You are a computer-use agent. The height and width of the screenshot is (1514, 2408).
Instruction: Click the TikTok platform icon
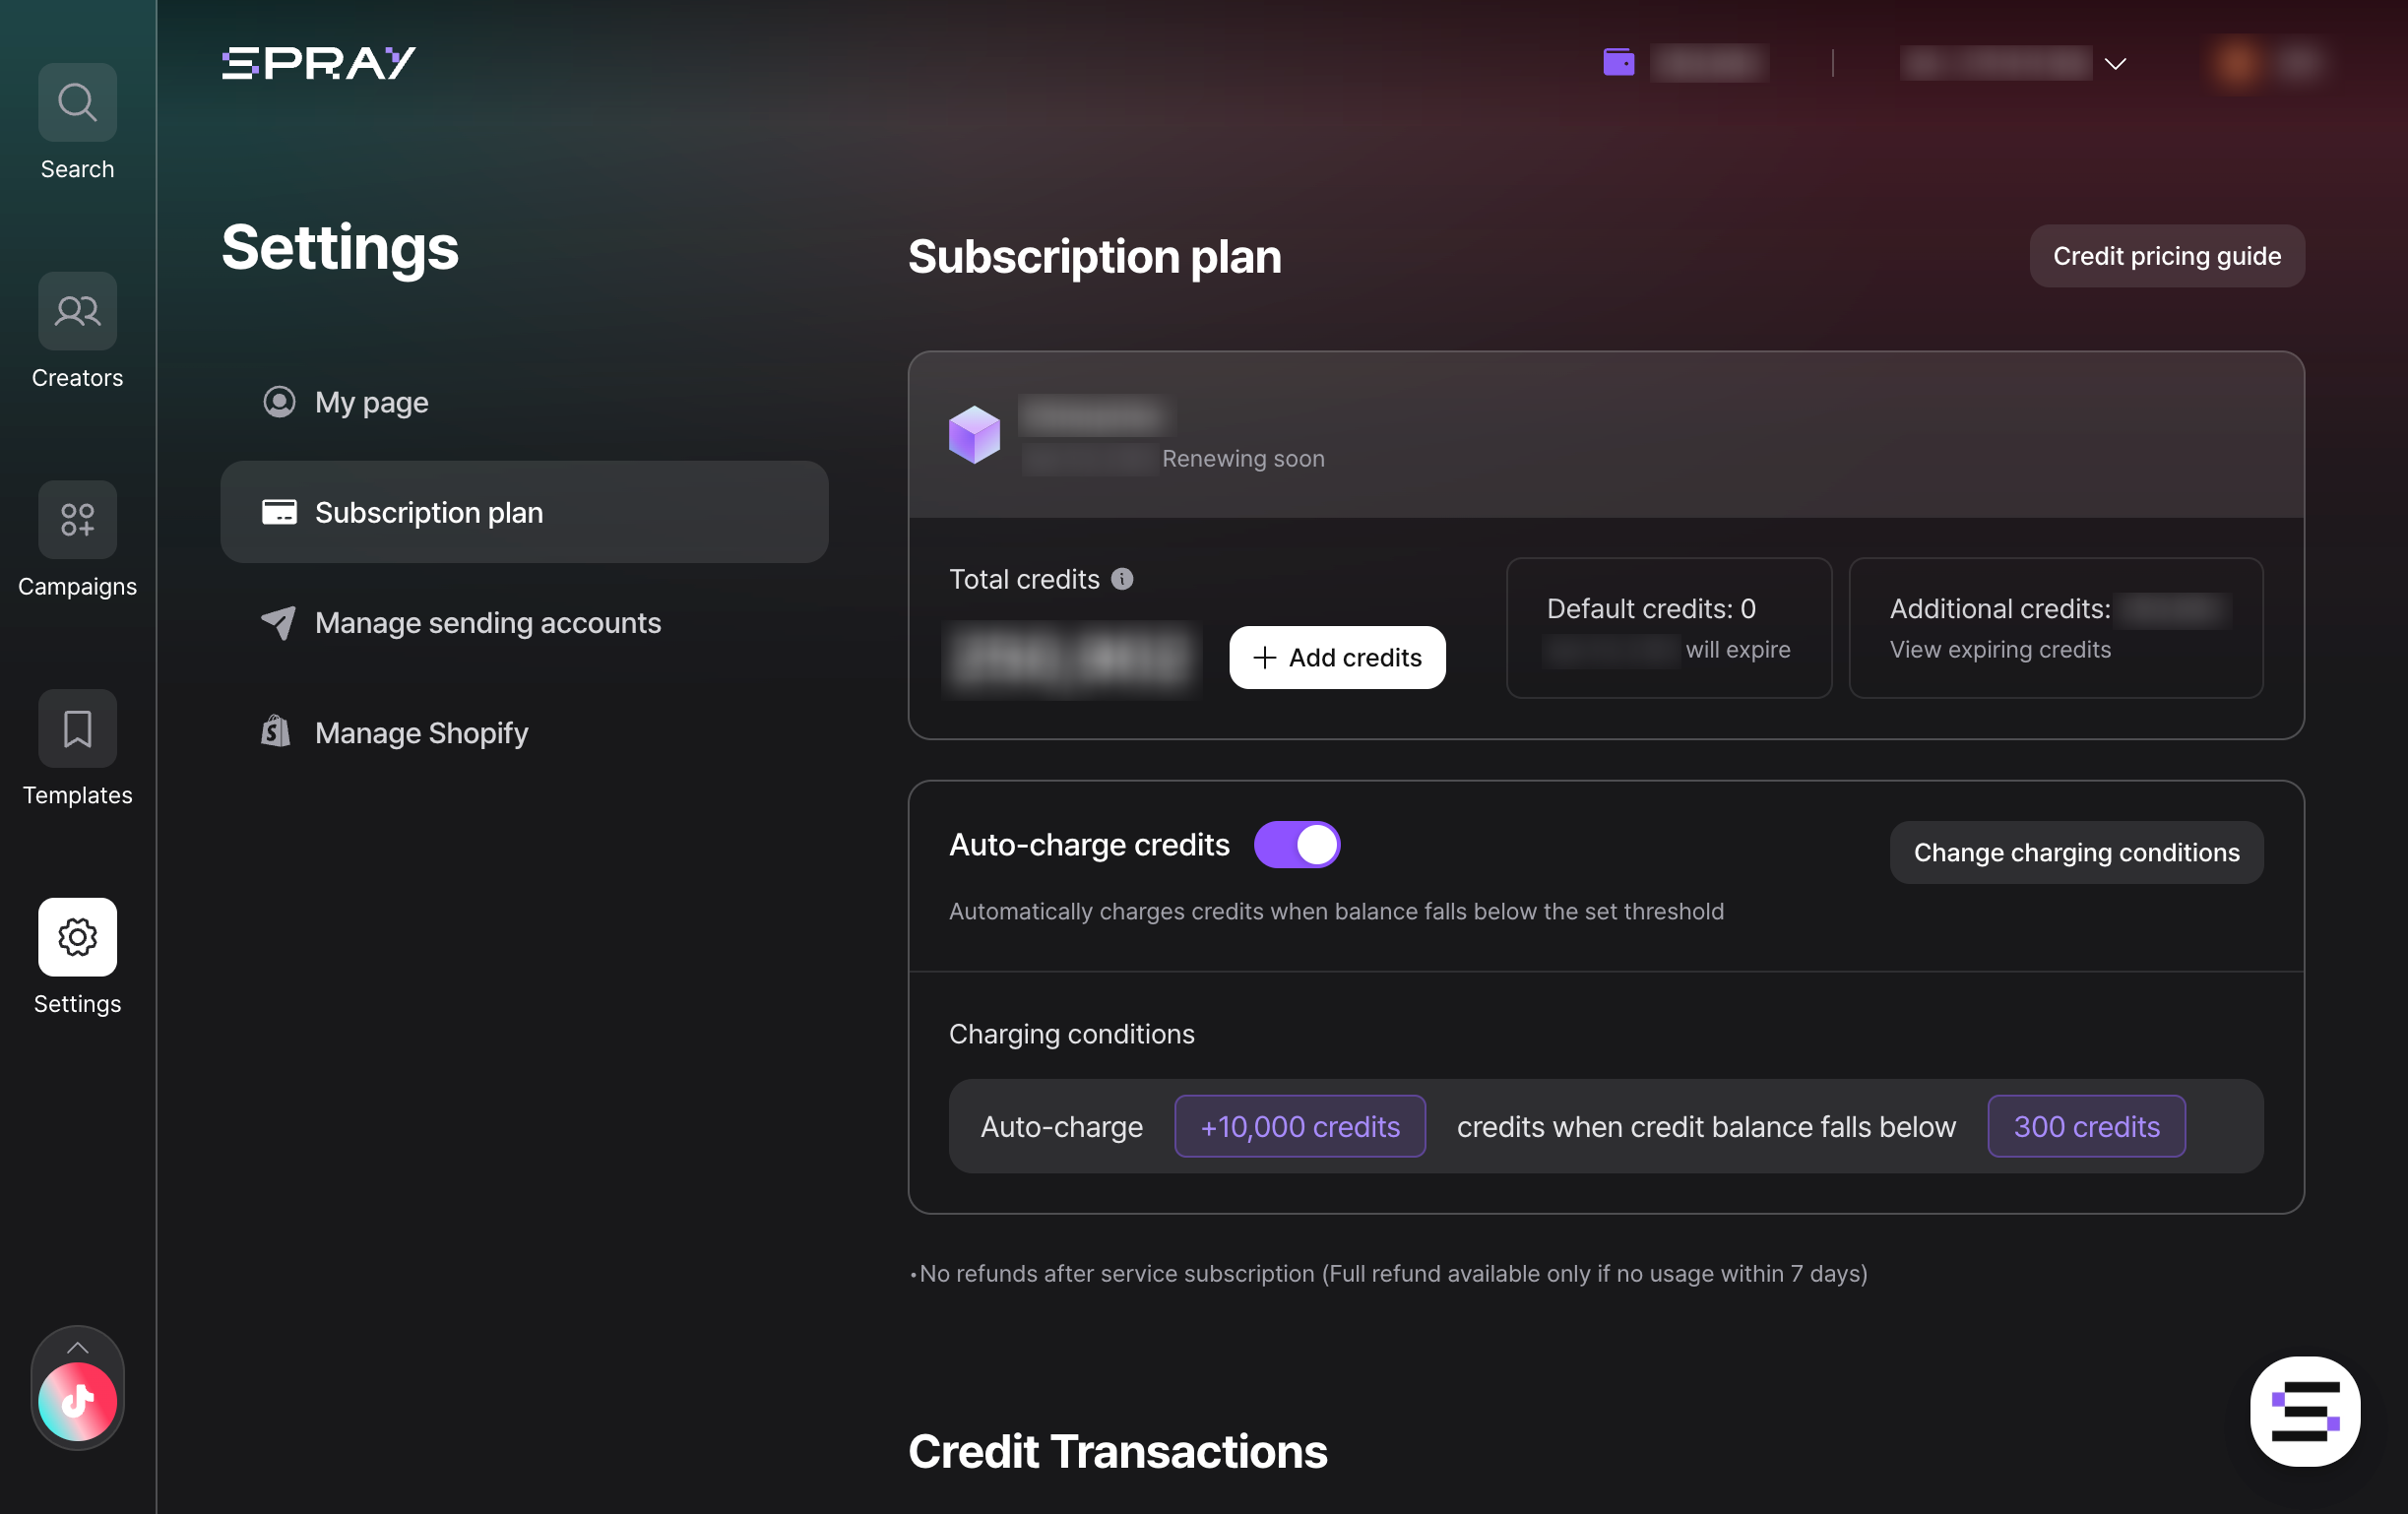[x=77, y=1401]
